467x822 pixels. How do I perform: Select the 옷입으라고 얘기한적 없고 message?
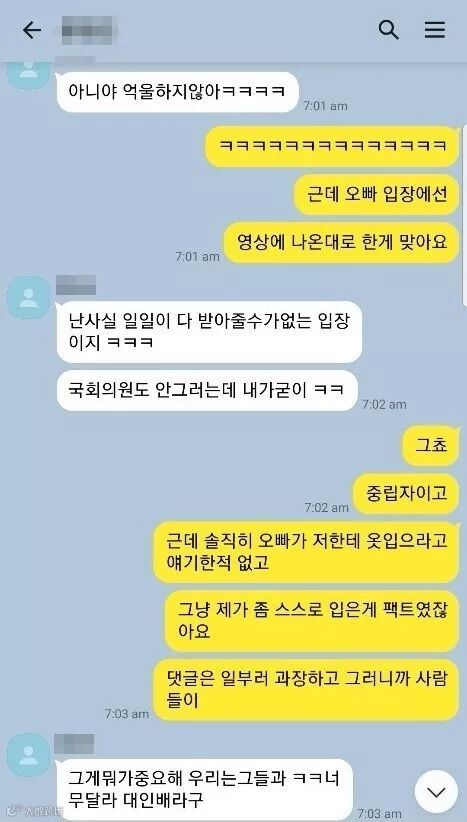point(307,552)
